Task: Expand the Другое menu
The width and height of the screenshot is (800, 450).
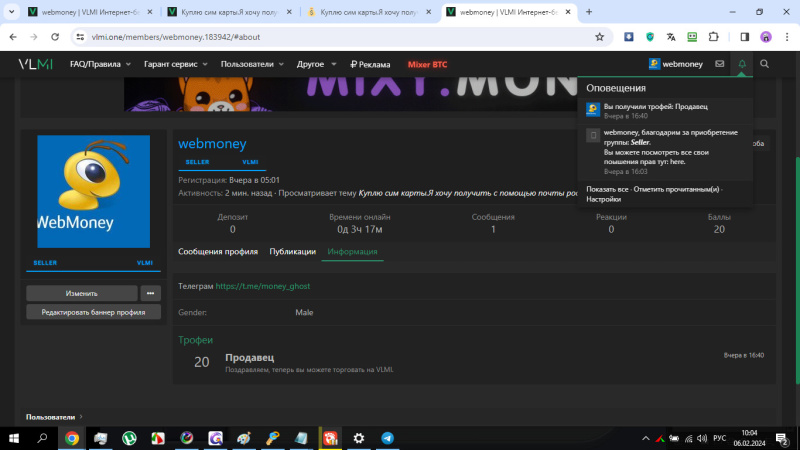Action: click(x=316, y=64)
